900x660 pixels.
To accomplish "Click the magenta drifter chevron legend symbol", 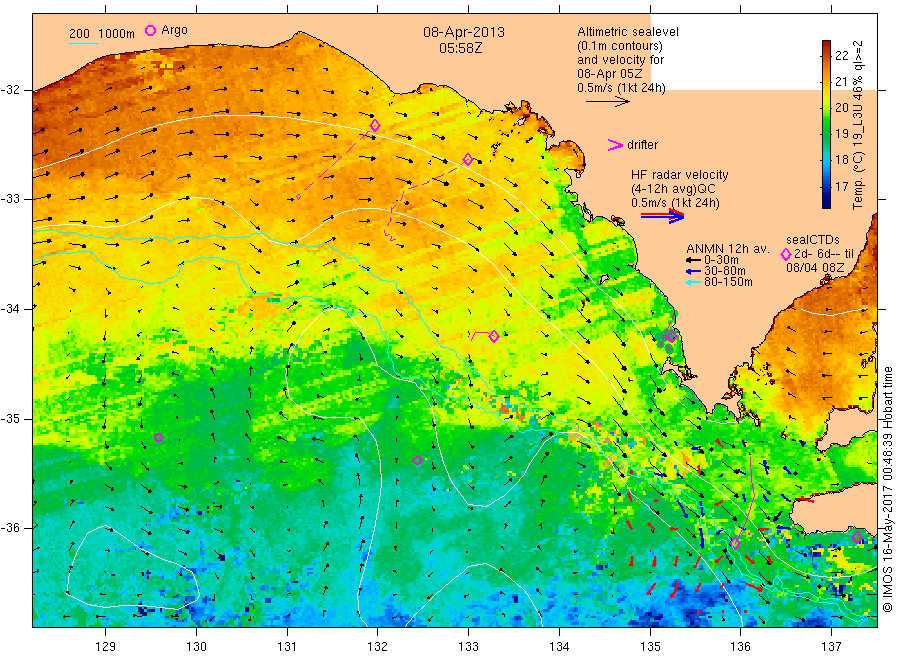I will pyautogui.click(x=615, y=145).
